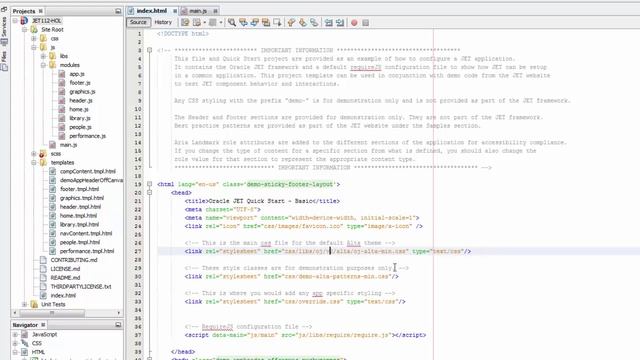
Task: Expand the scss folder
Action: click(x=34, y=154)
